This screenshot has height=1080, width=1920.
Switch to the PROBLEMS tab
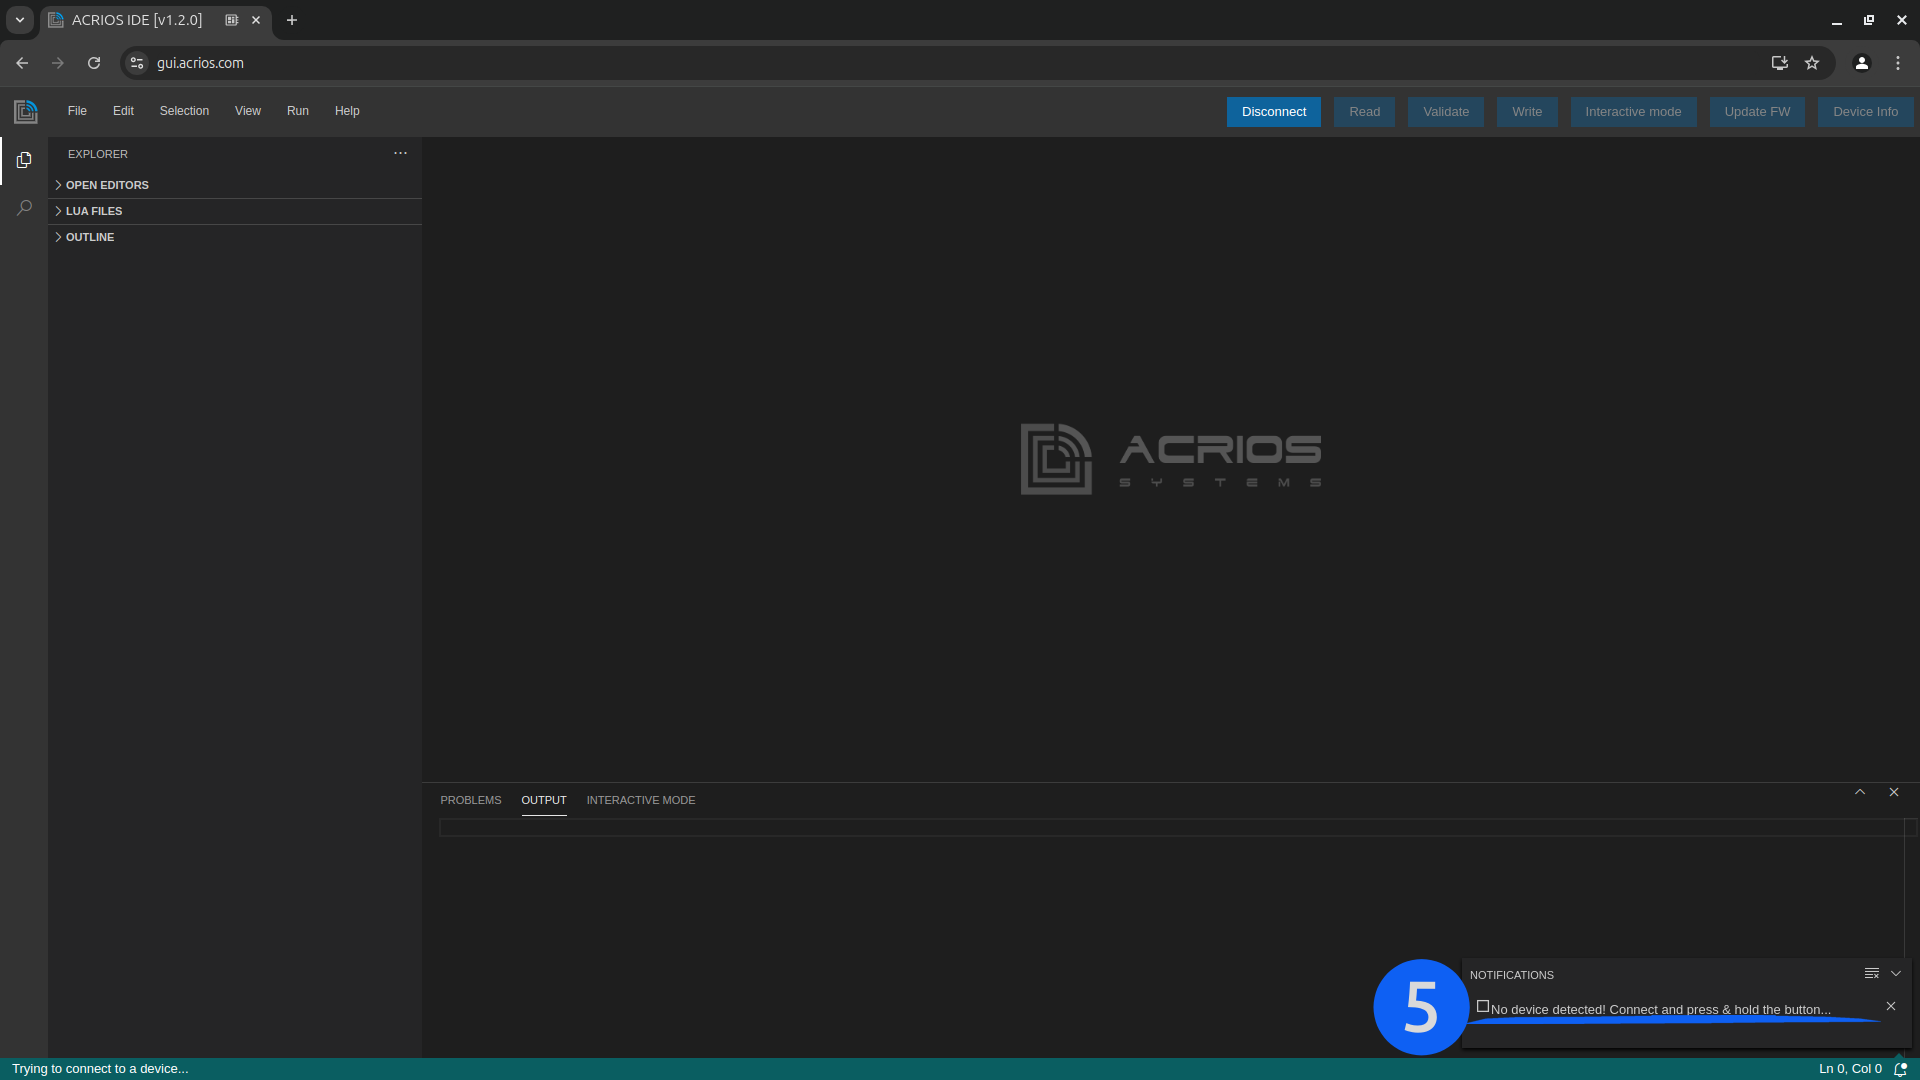[x=470, y=800]
